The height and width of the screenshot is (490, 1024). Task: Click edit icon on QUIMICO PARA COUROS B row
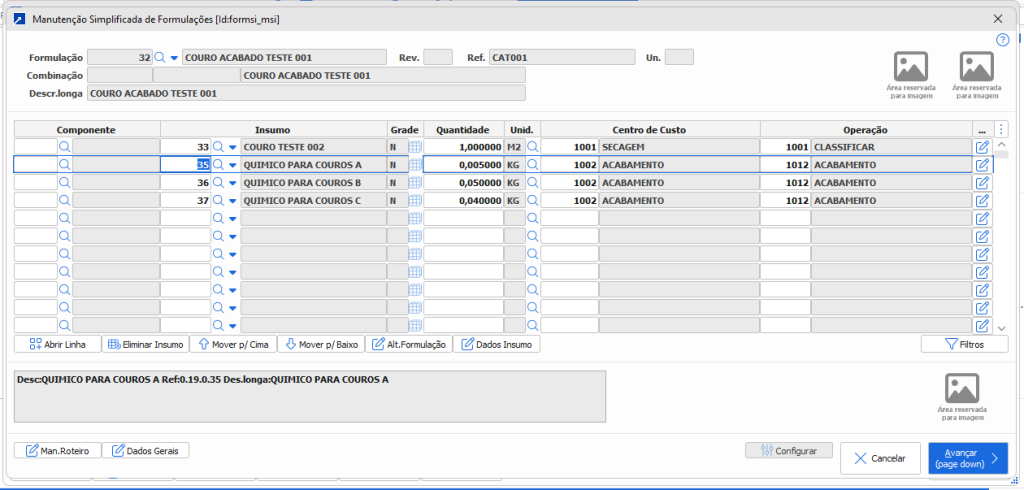[x=982, y=183]
